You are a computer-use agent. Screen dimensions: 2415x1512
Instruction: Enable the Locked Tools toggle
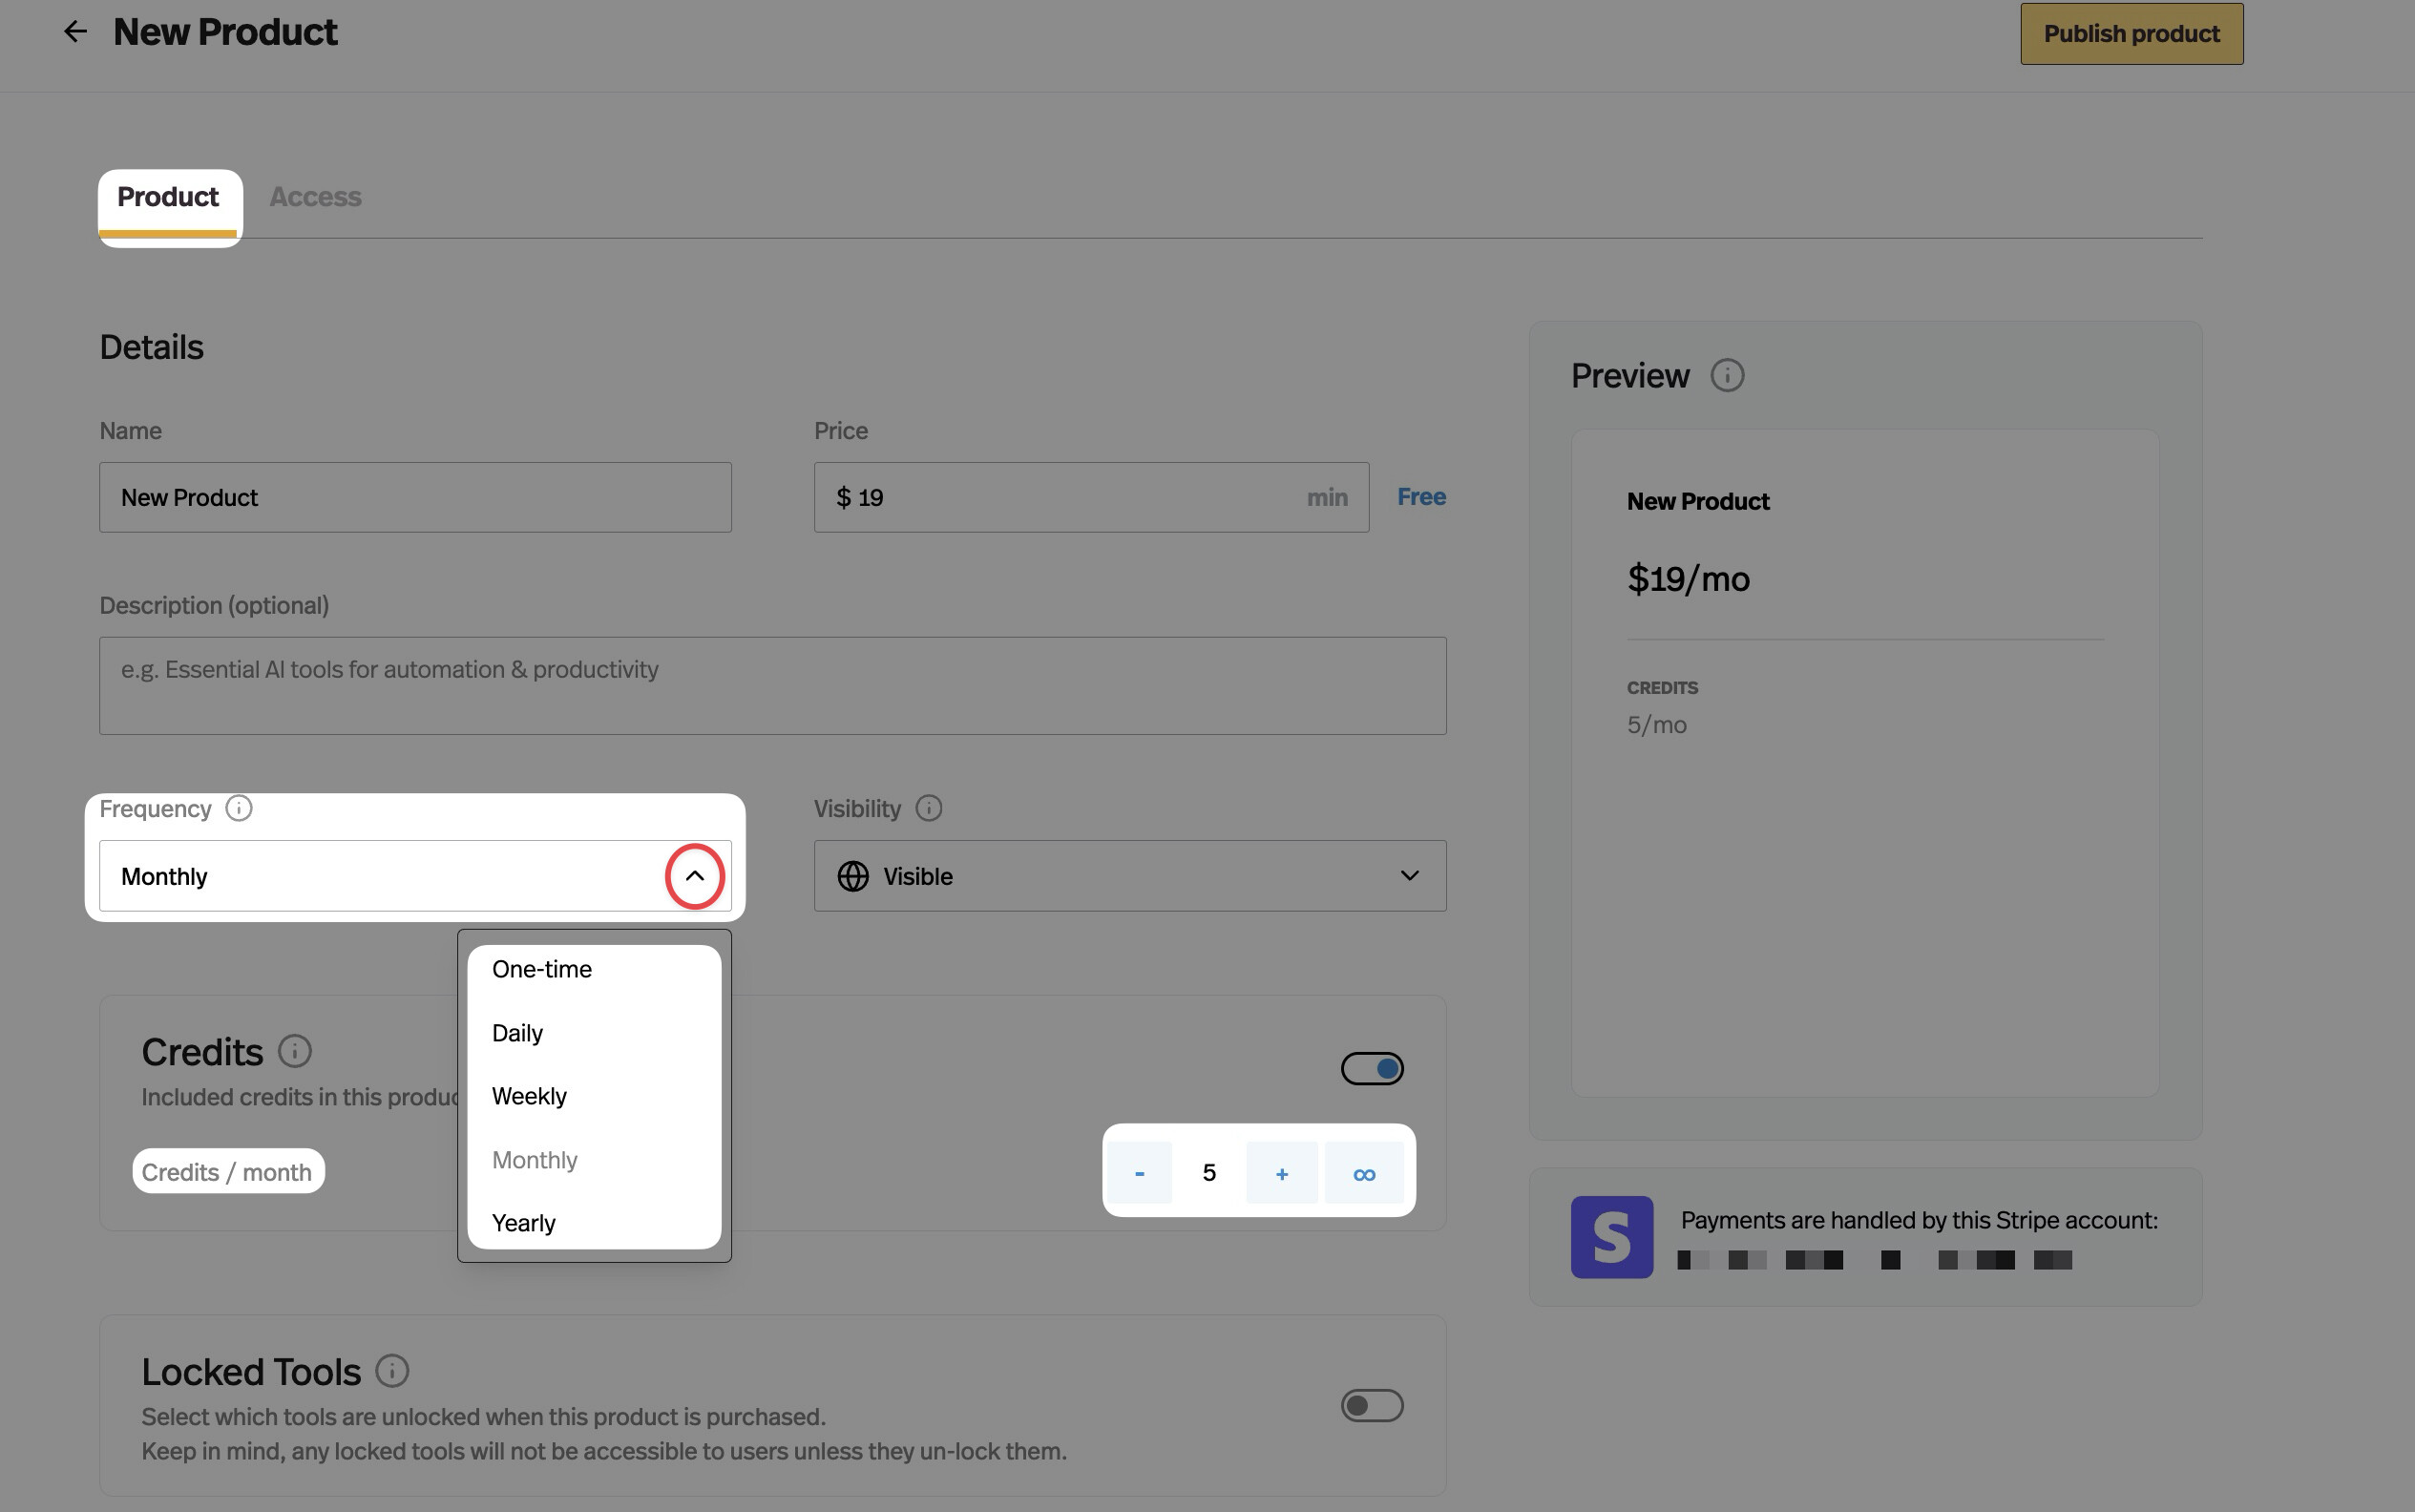click(1372, 1406)
